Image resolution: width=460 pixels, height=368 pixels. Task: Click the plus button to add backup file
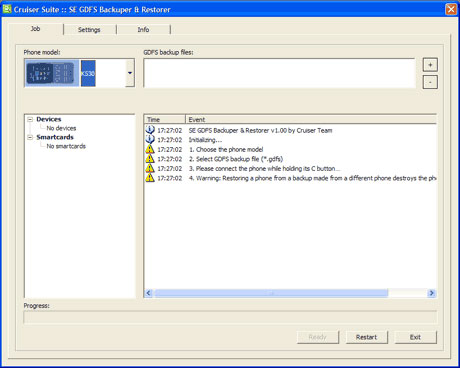coord(430,65)
